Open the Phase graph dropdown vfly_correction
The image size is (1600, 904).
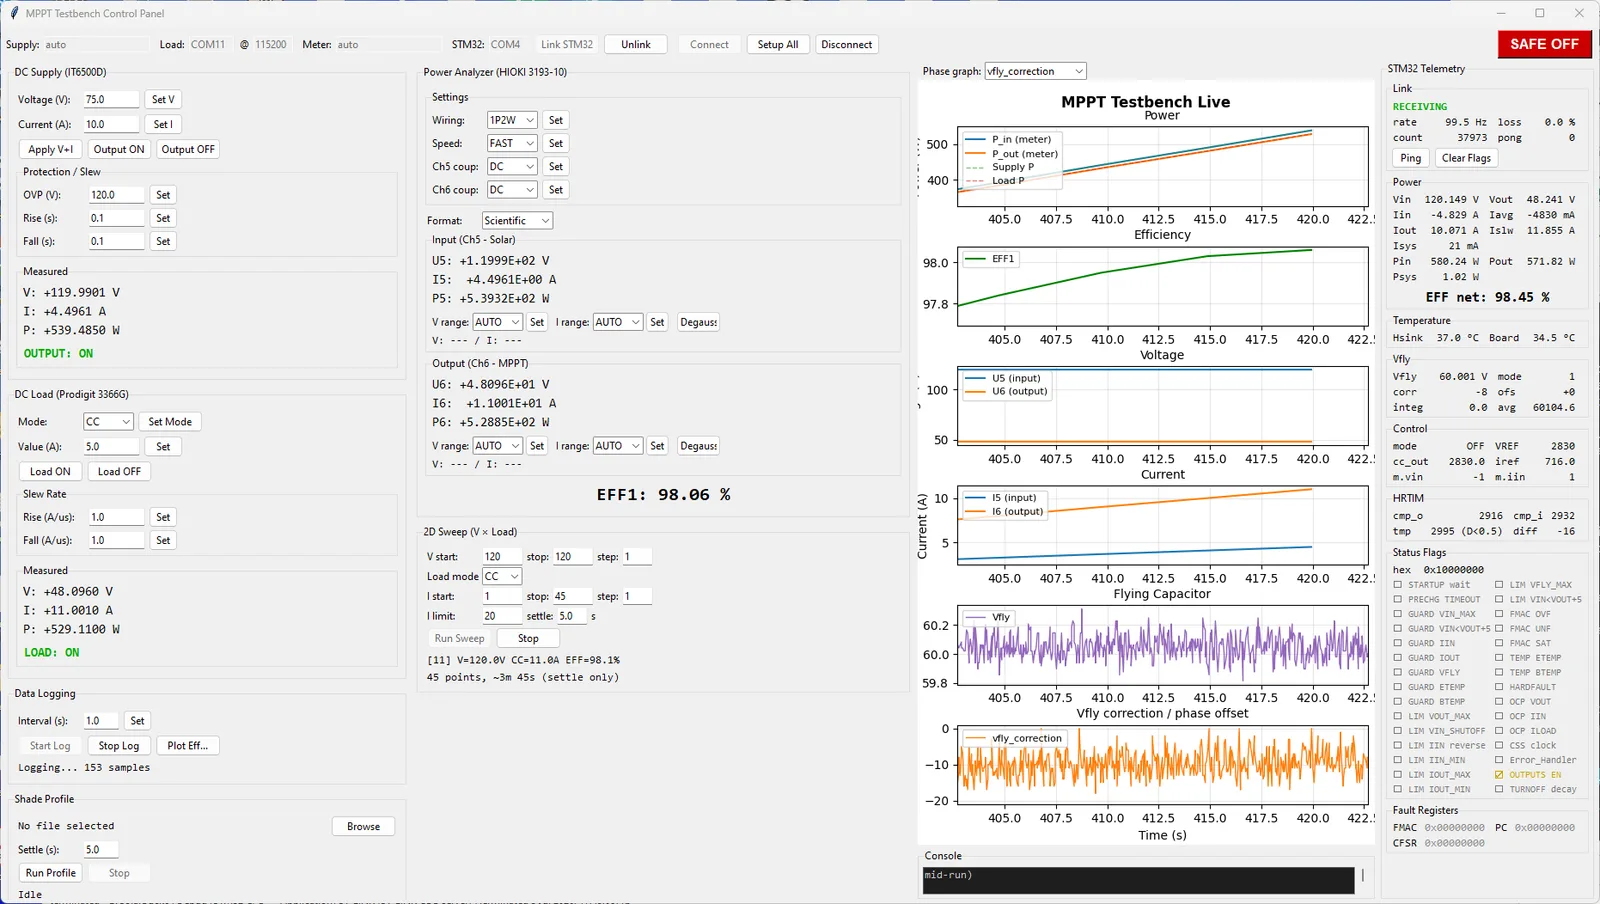(1035, 71)
